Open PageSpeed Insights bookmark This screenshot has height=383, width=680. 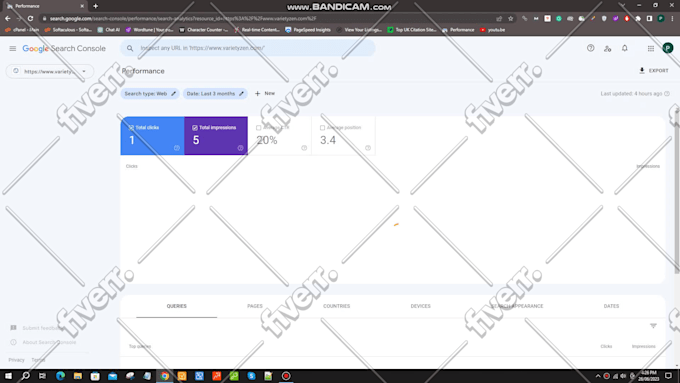(x=308, y=30)
